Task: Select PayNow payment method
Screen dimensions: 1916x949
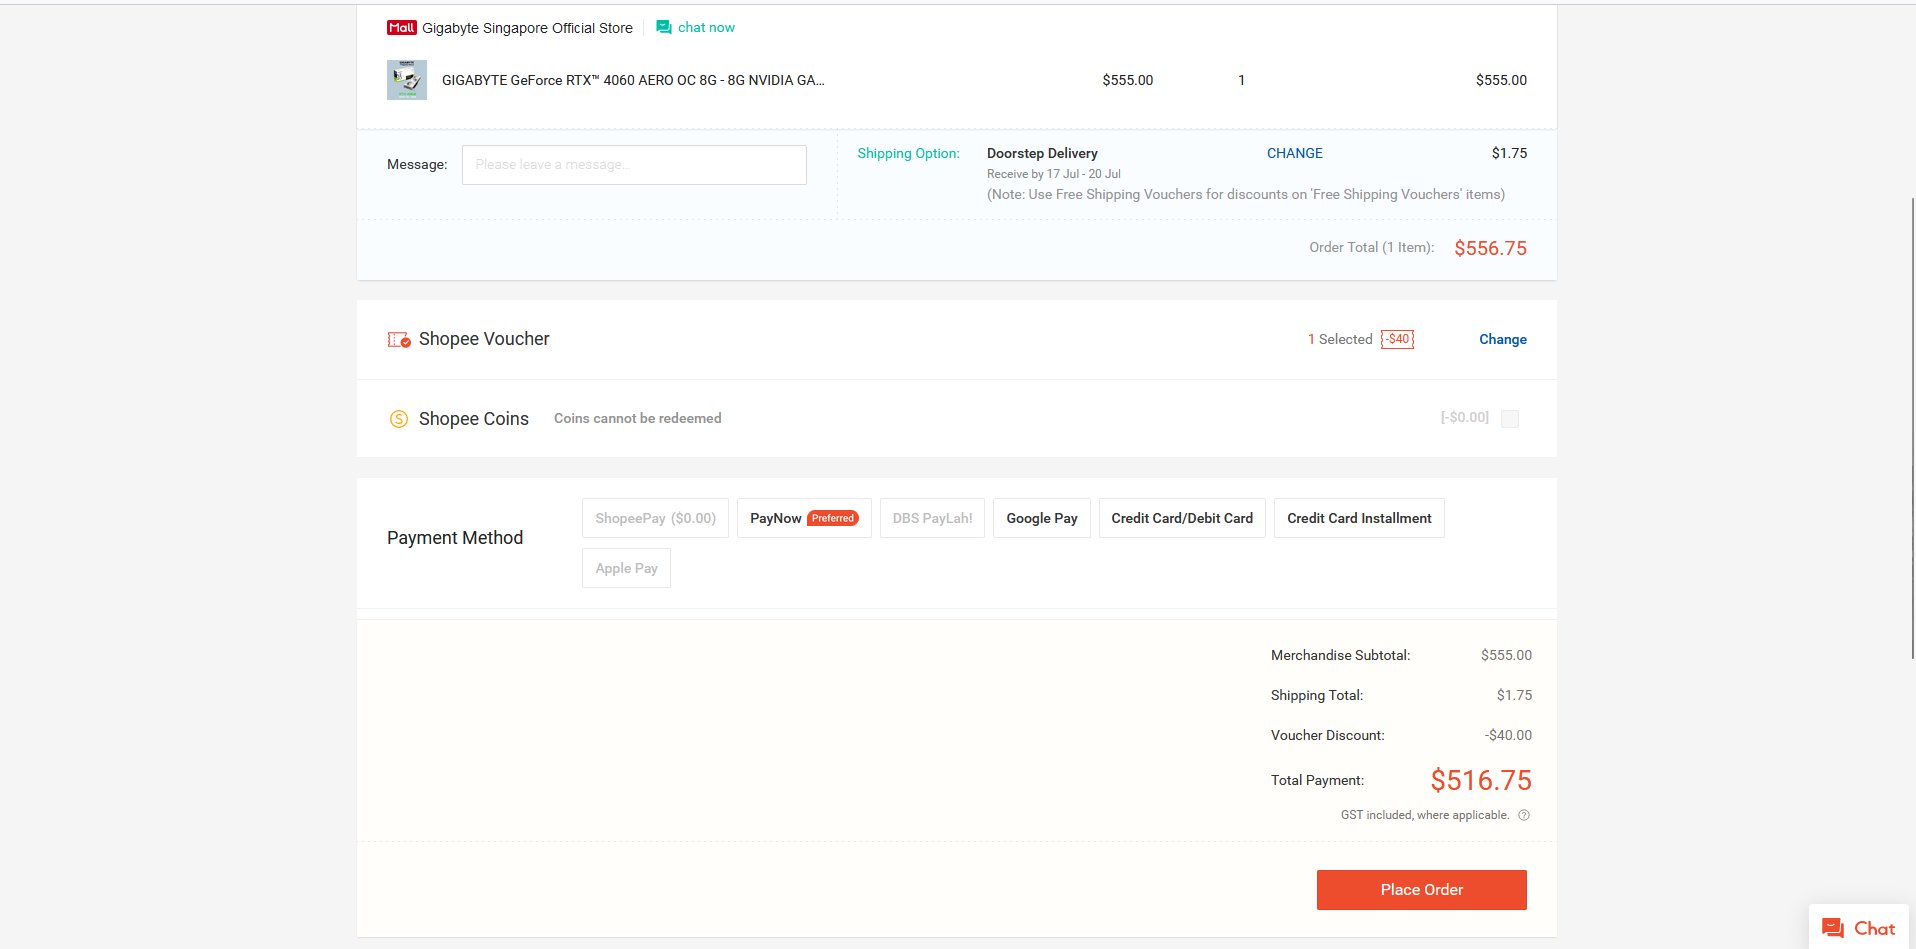Action: pos(804,518)
